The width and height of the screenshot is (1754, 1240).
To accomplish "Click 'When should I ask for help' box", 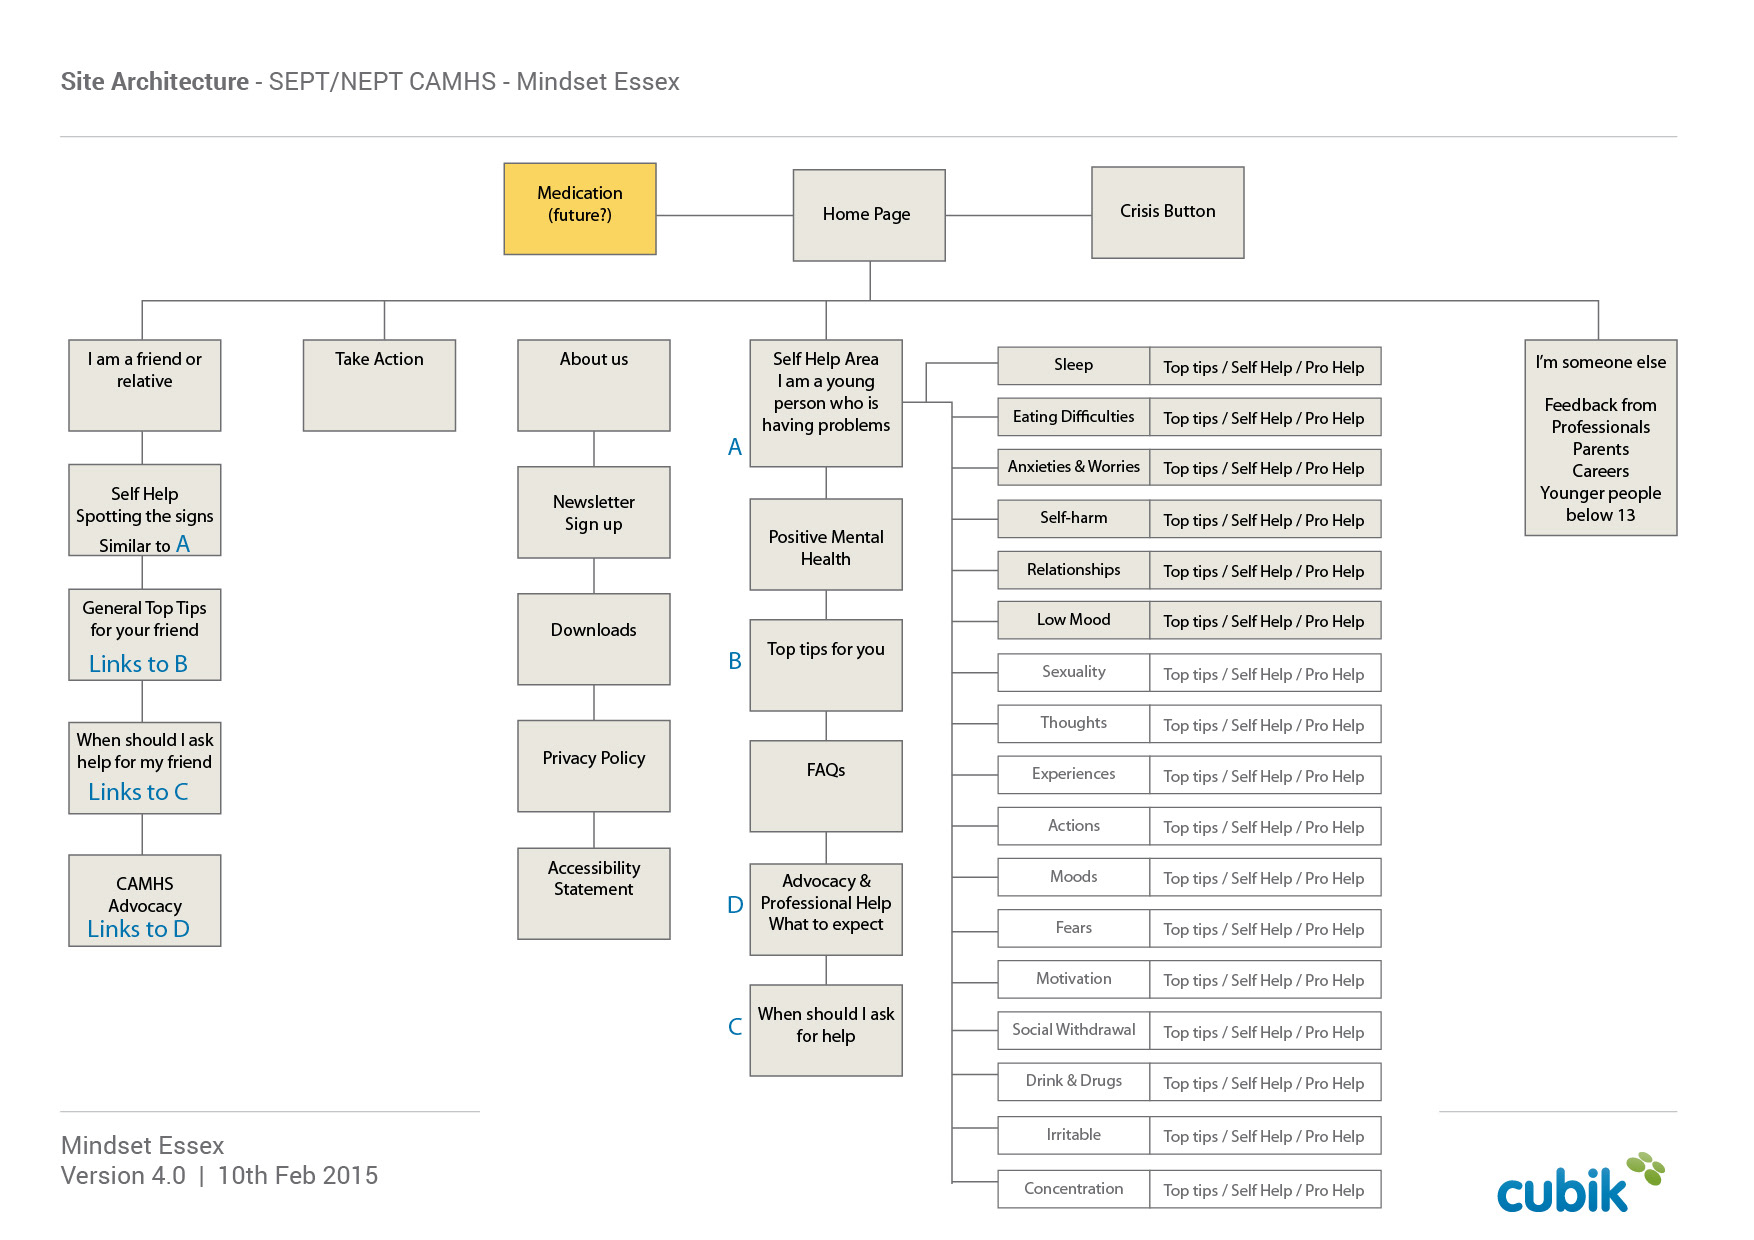I will coord(826,1030).
